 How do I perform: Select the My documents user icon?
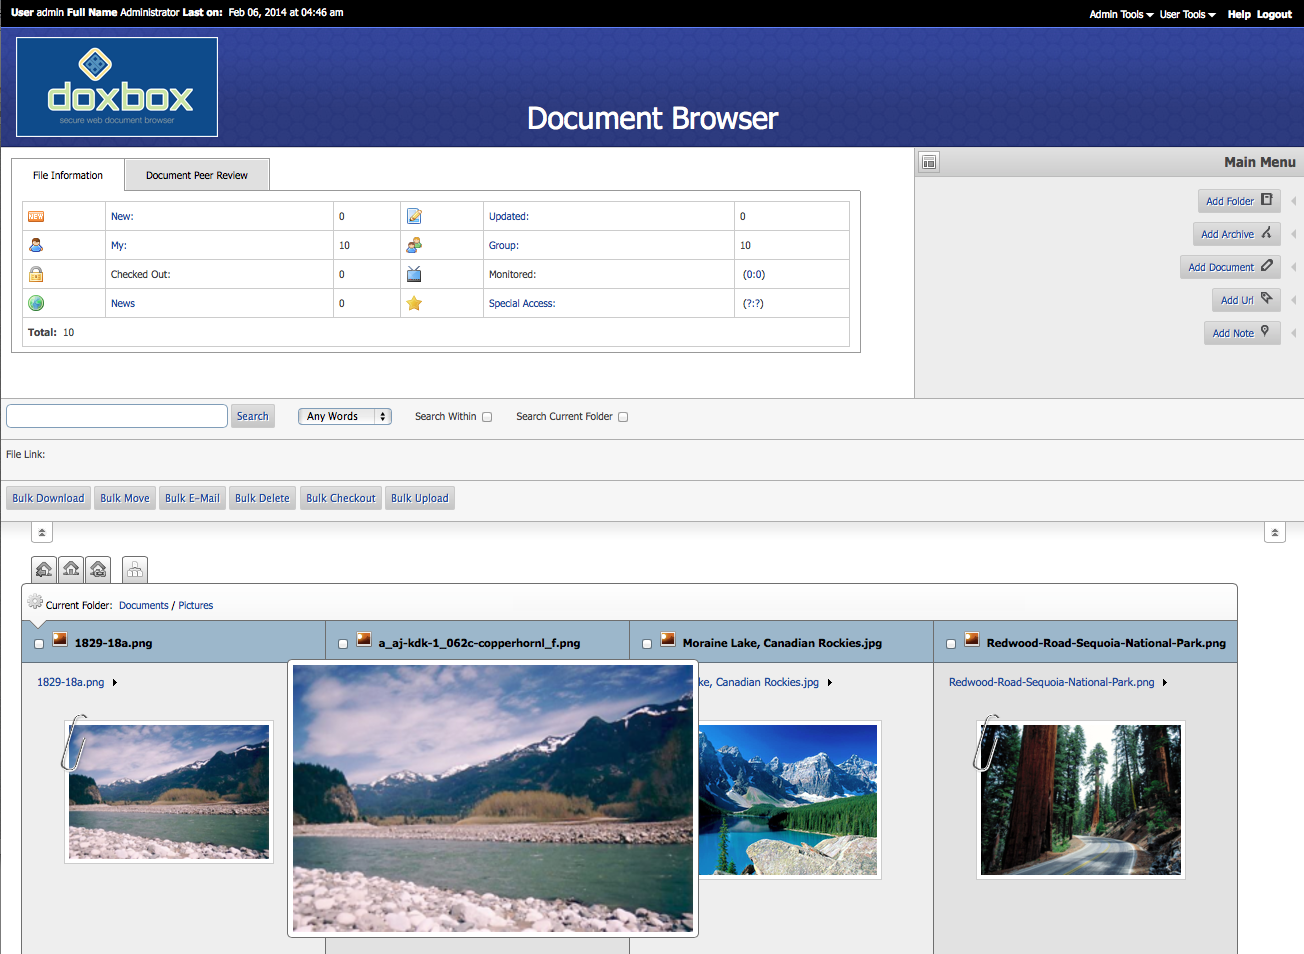pos(37,245)
